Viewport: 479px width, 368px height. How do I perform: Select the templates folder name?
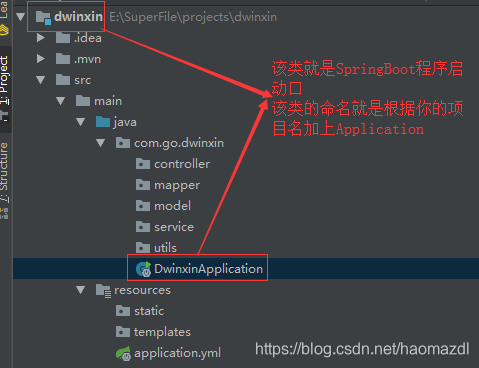point(162,332)
